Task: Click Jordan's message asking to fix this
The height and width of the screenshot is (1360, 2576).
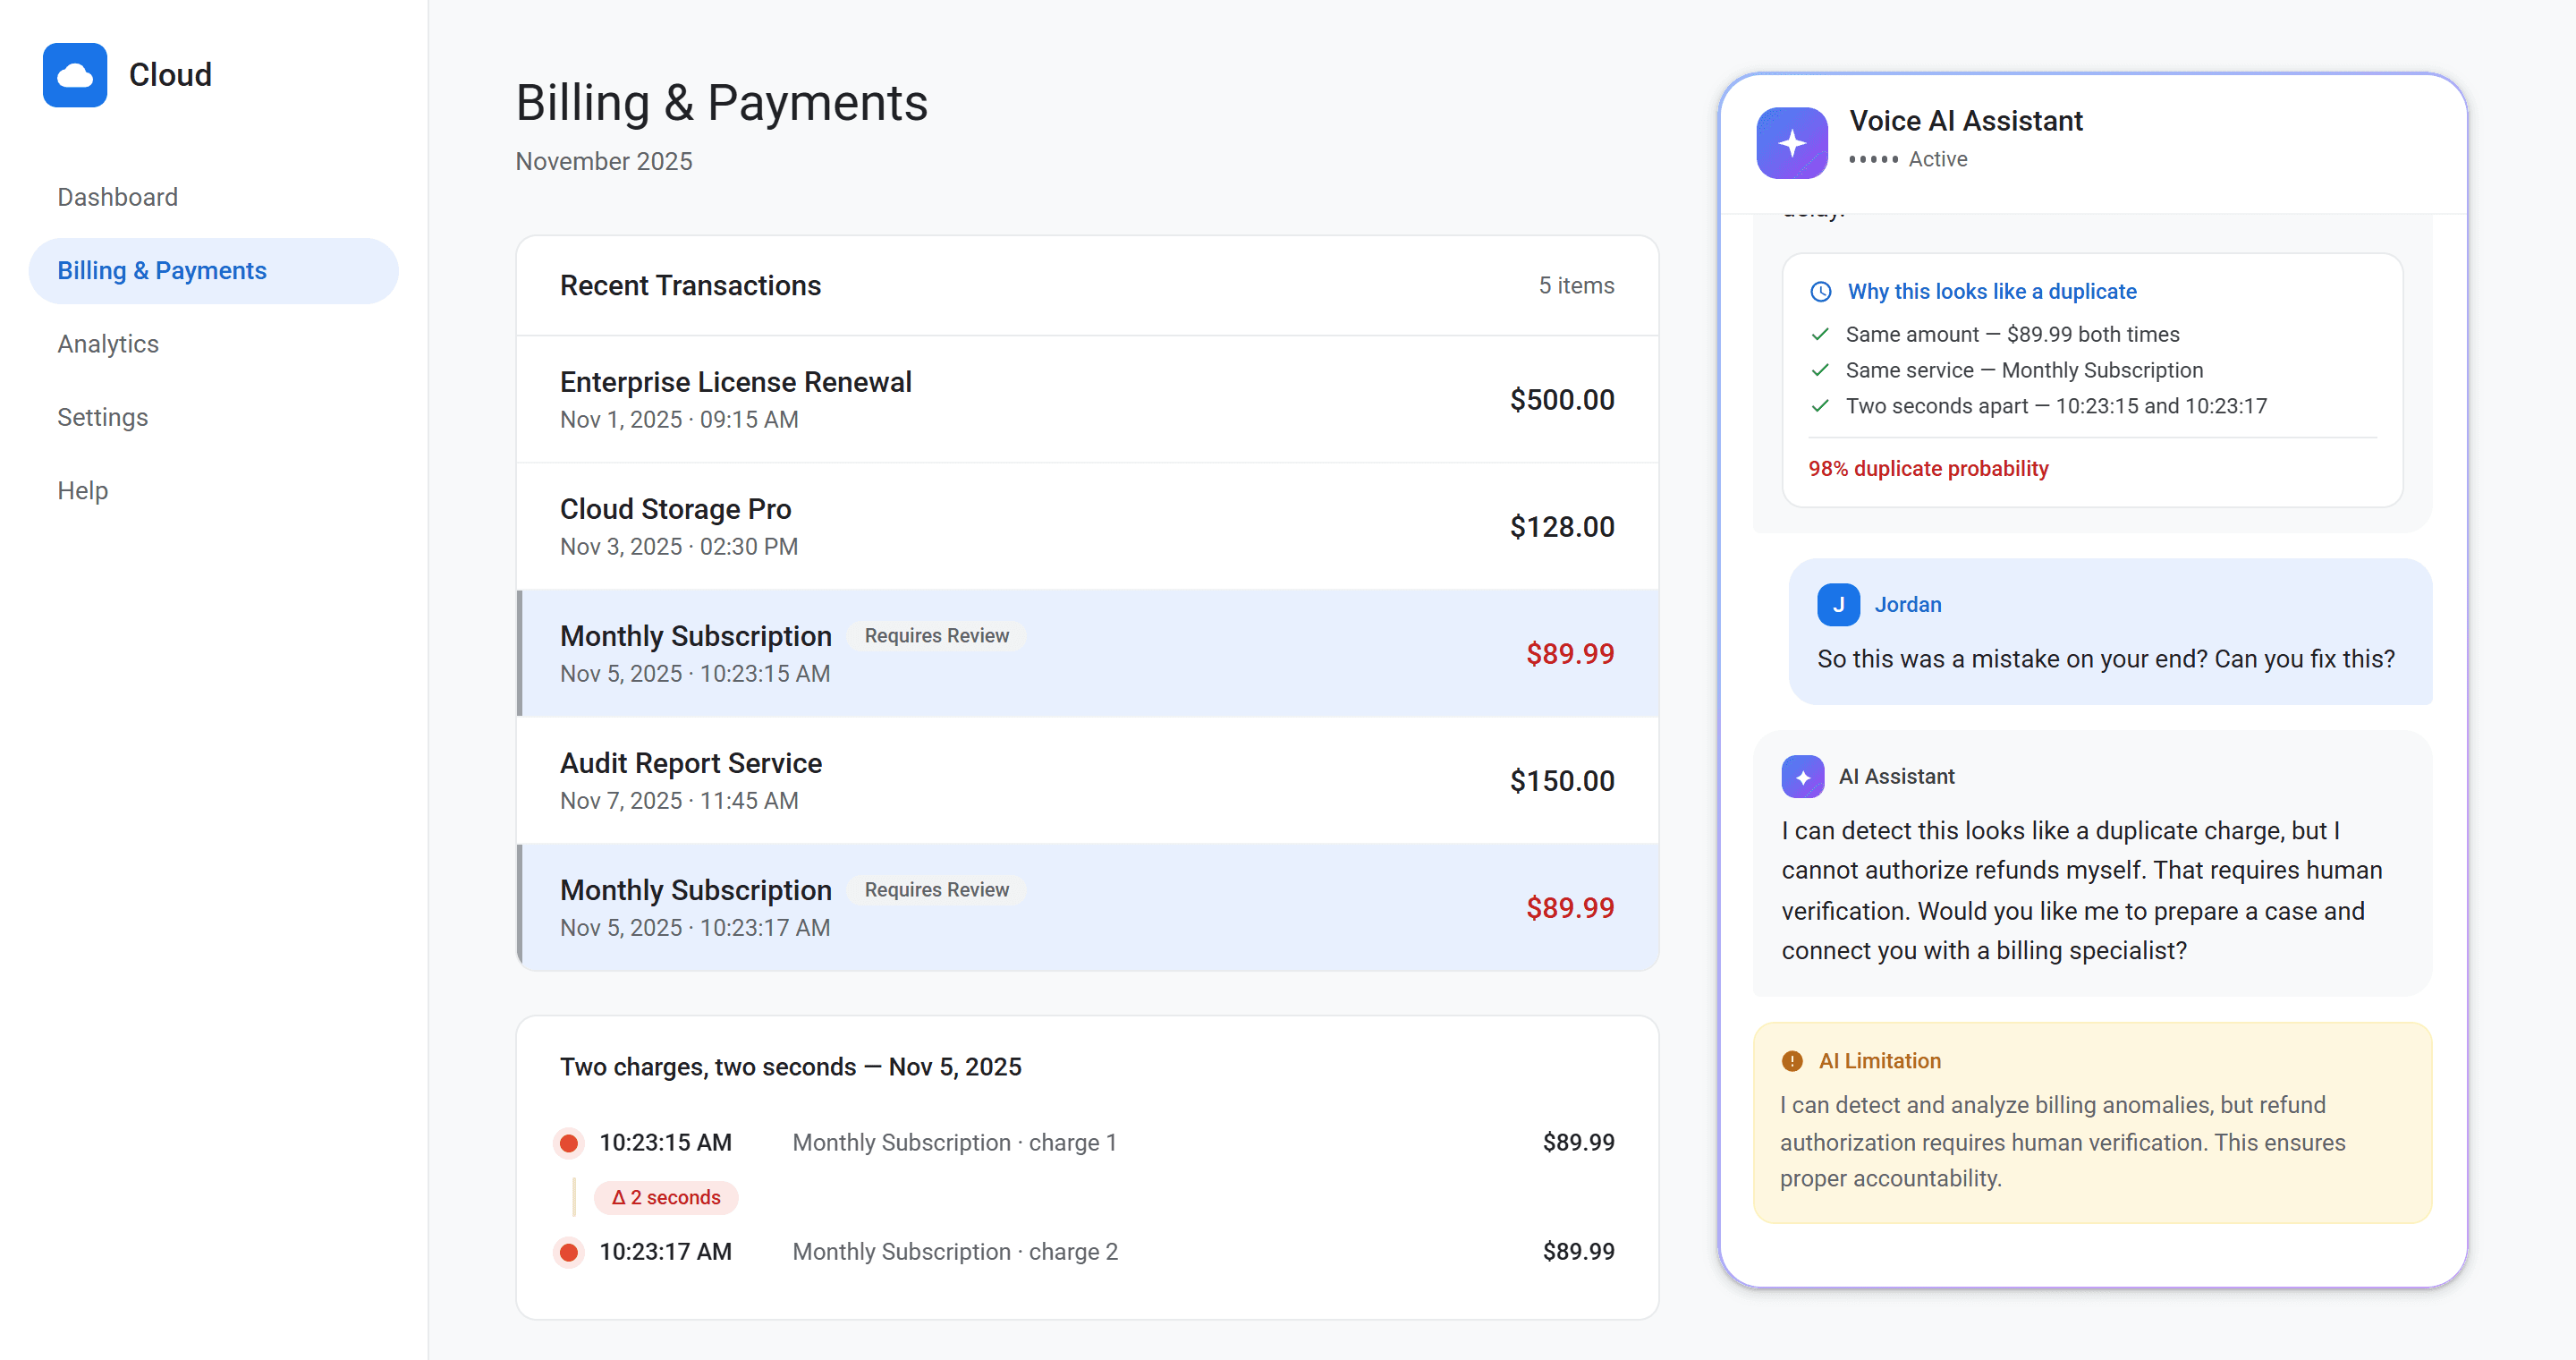Action: click(x=2110, y=632)
